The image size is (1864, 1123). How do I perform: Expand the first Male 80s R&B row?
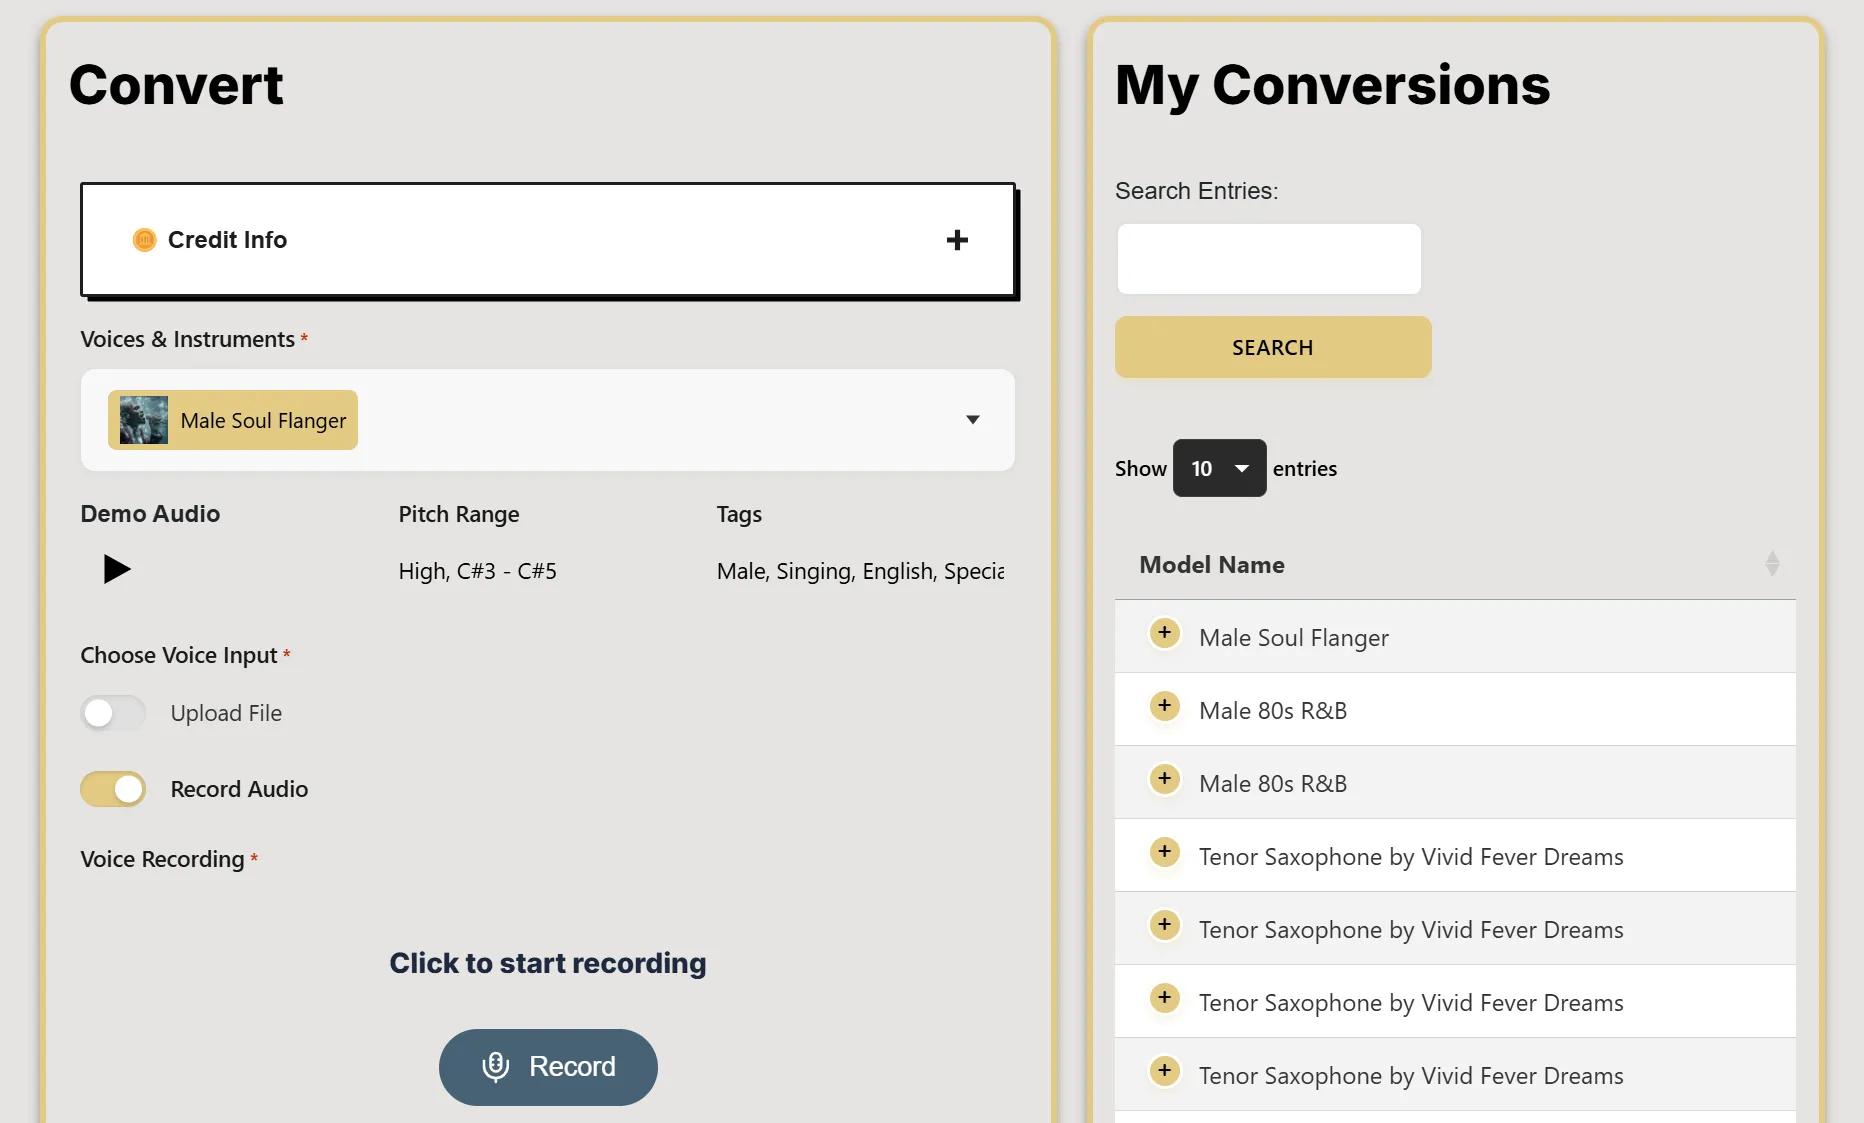pos(1164,706)
